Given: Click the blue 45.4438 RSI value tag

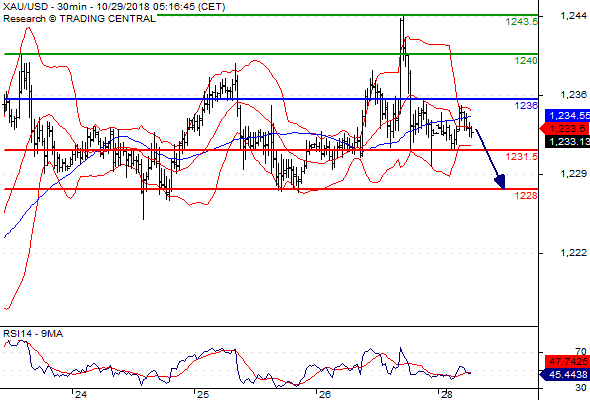Looking at the screenshot, I should point(565,374).
